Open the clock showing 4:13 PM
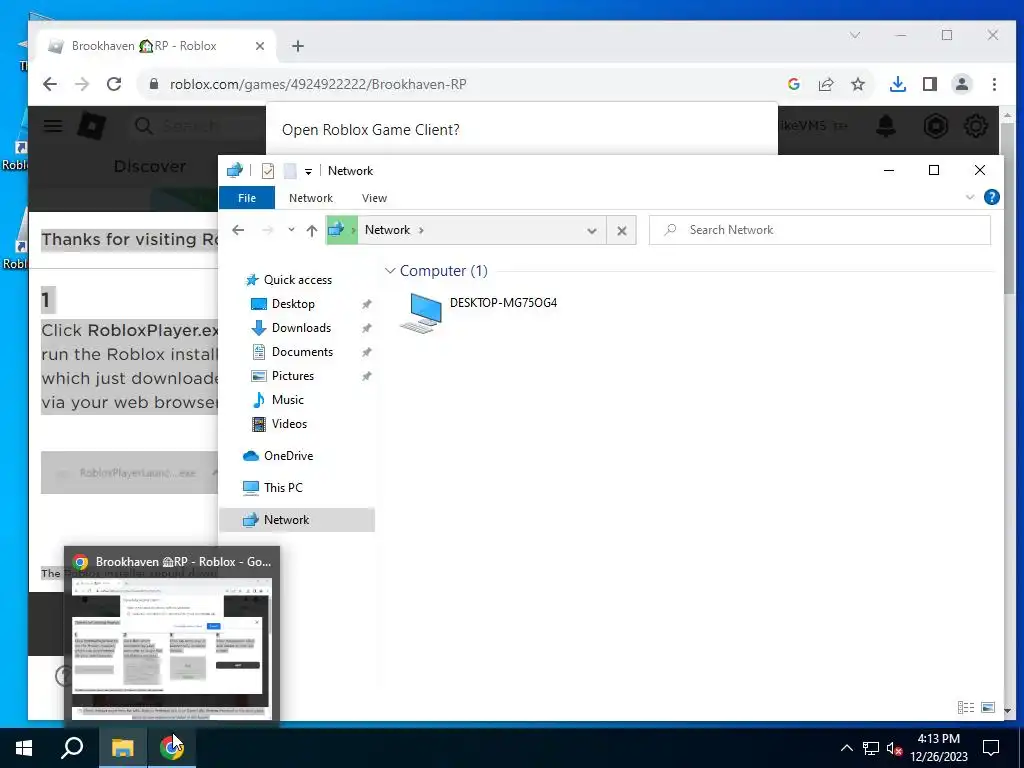The width and height of the screenshot is (1024, 768). pyautogui.click(x=938, y=748)
